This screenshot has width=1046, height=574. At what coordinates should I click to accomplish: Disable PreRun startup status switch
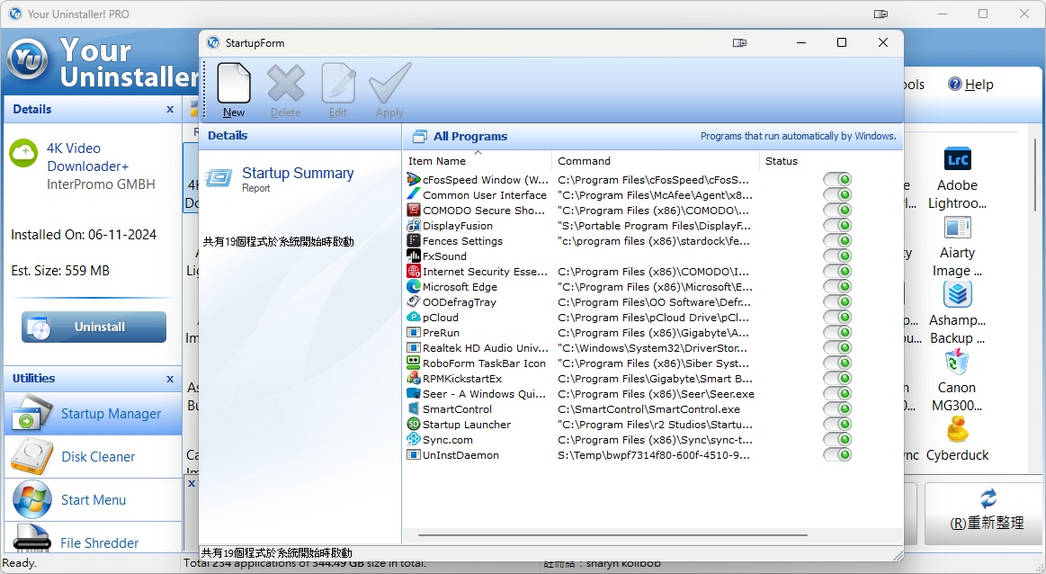click(x=837, y=333)
